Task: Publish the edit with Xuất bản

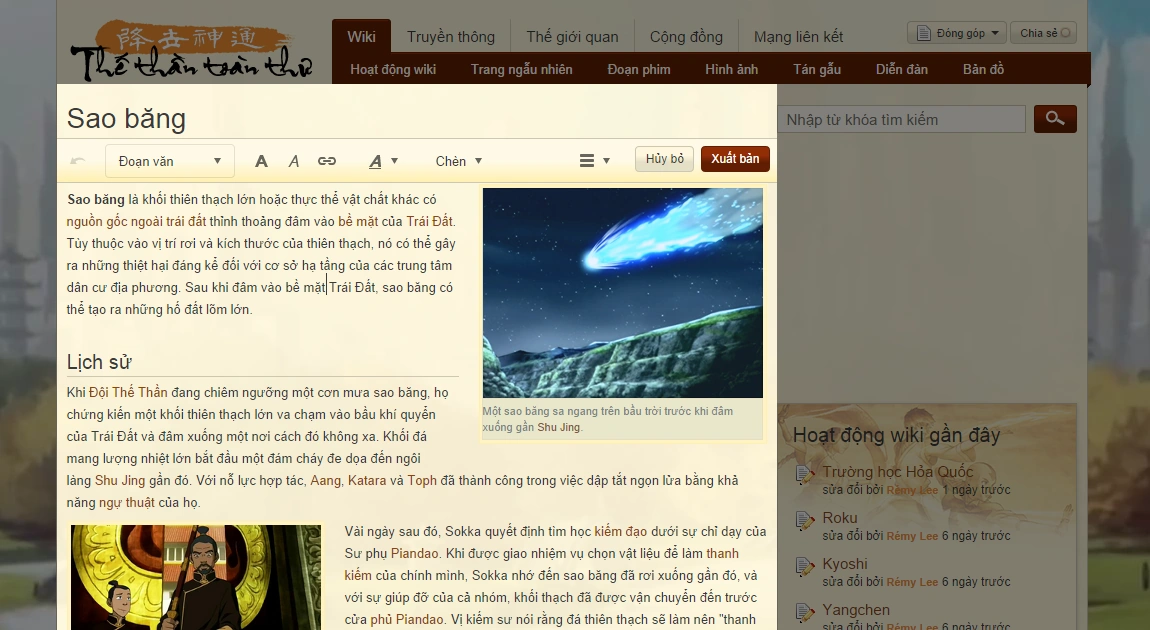Action: (735, 159)
